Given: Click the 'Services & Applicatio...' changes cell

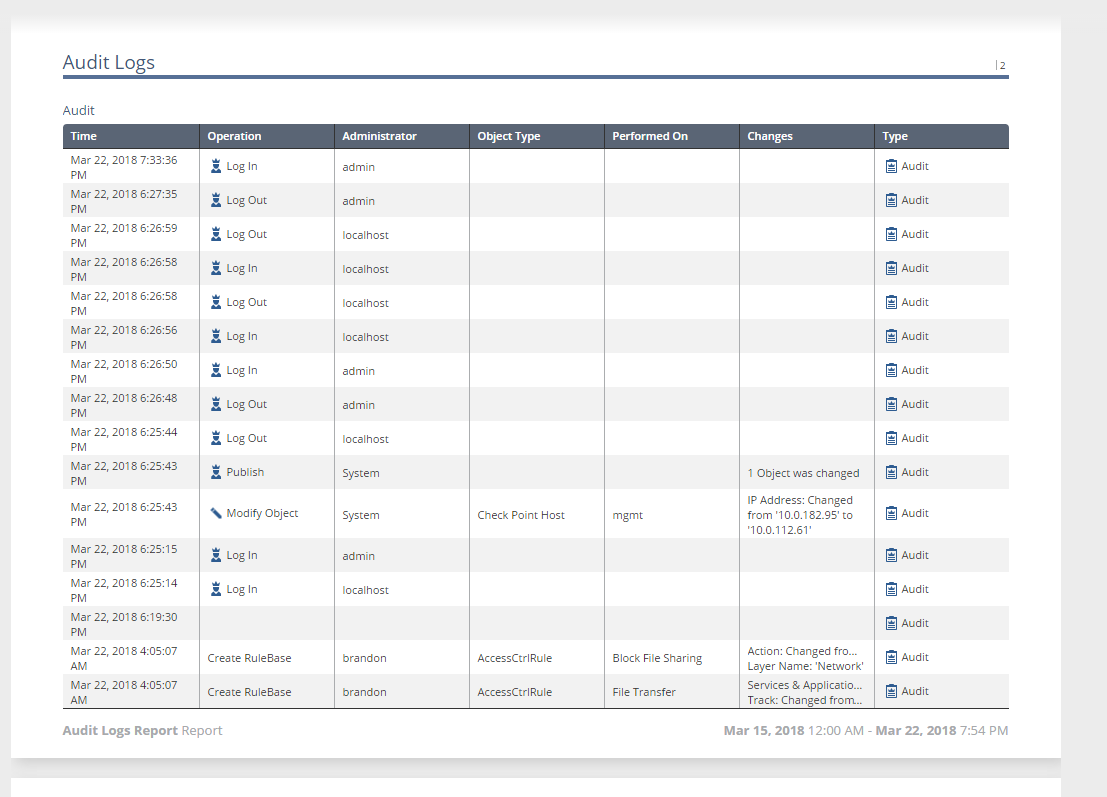Looking at the screenshot, I should coord(805,692).
